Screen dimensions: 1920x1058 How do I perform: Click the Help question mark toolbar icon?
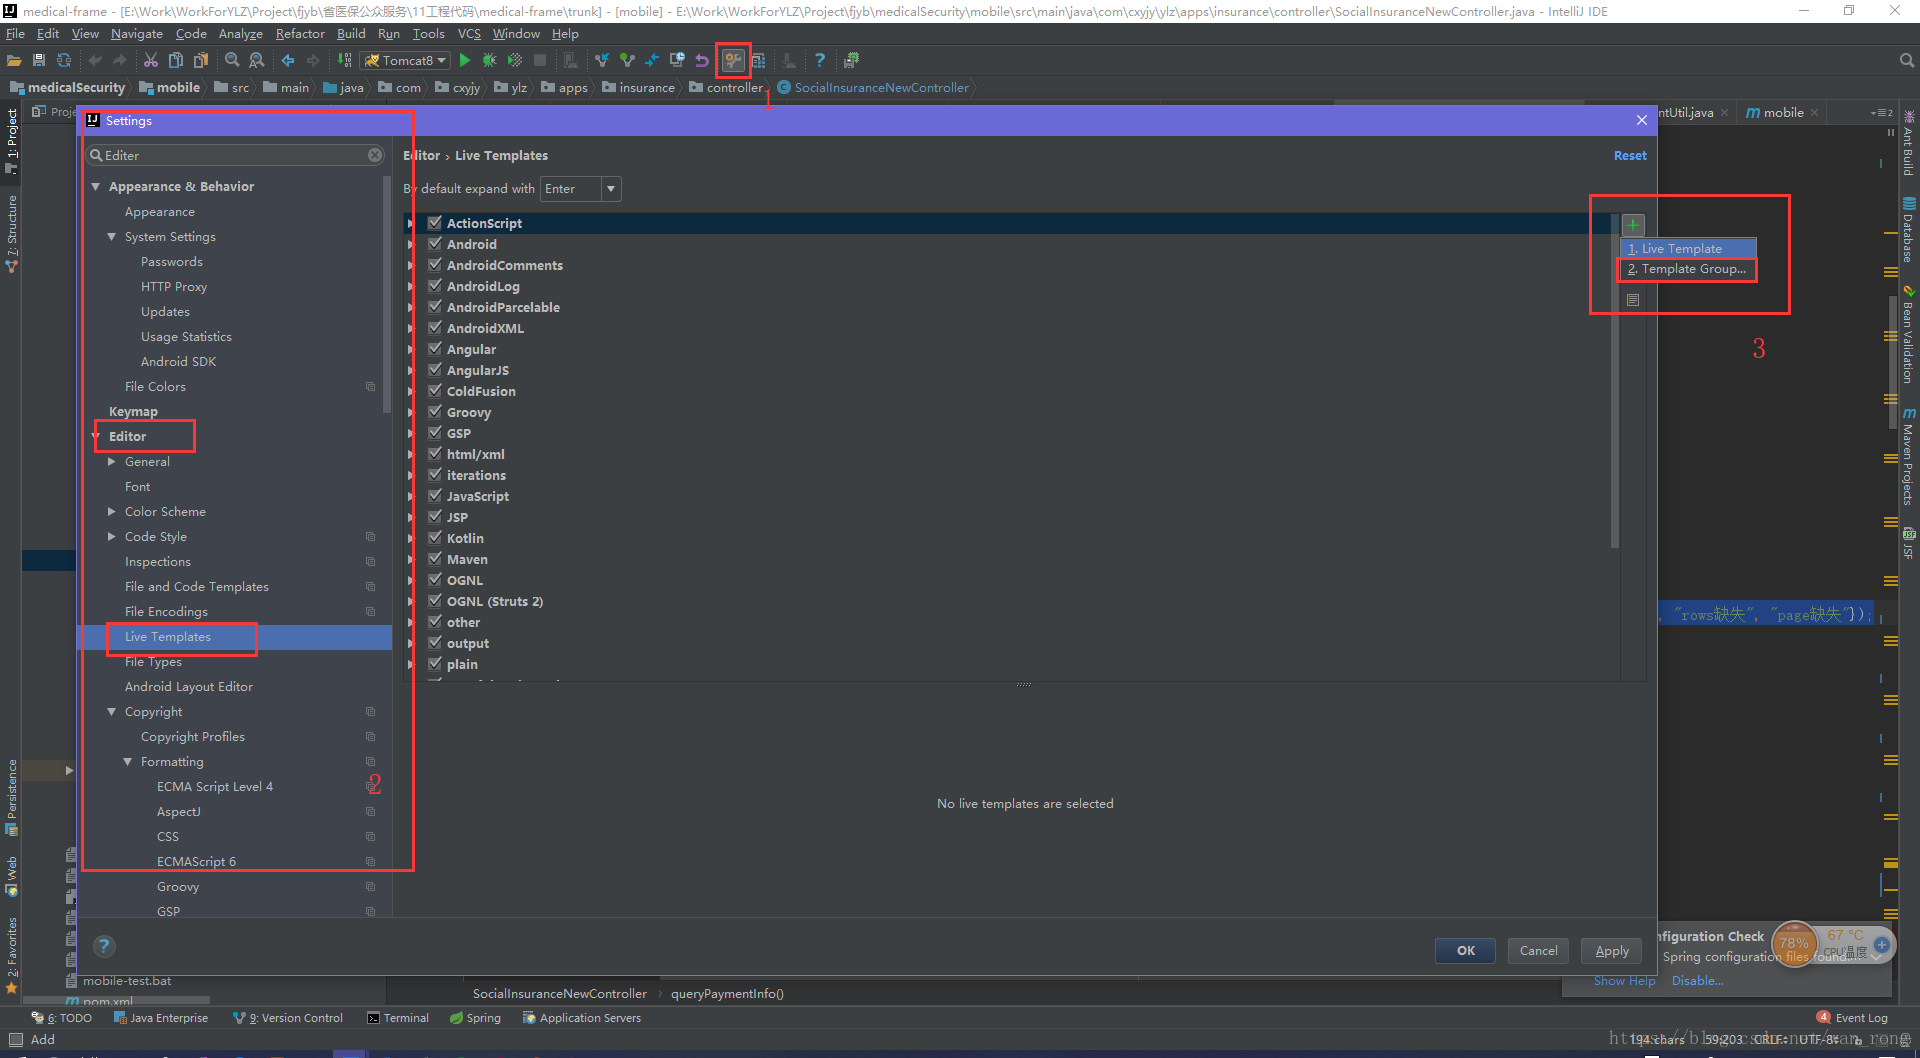pos(820,61)
